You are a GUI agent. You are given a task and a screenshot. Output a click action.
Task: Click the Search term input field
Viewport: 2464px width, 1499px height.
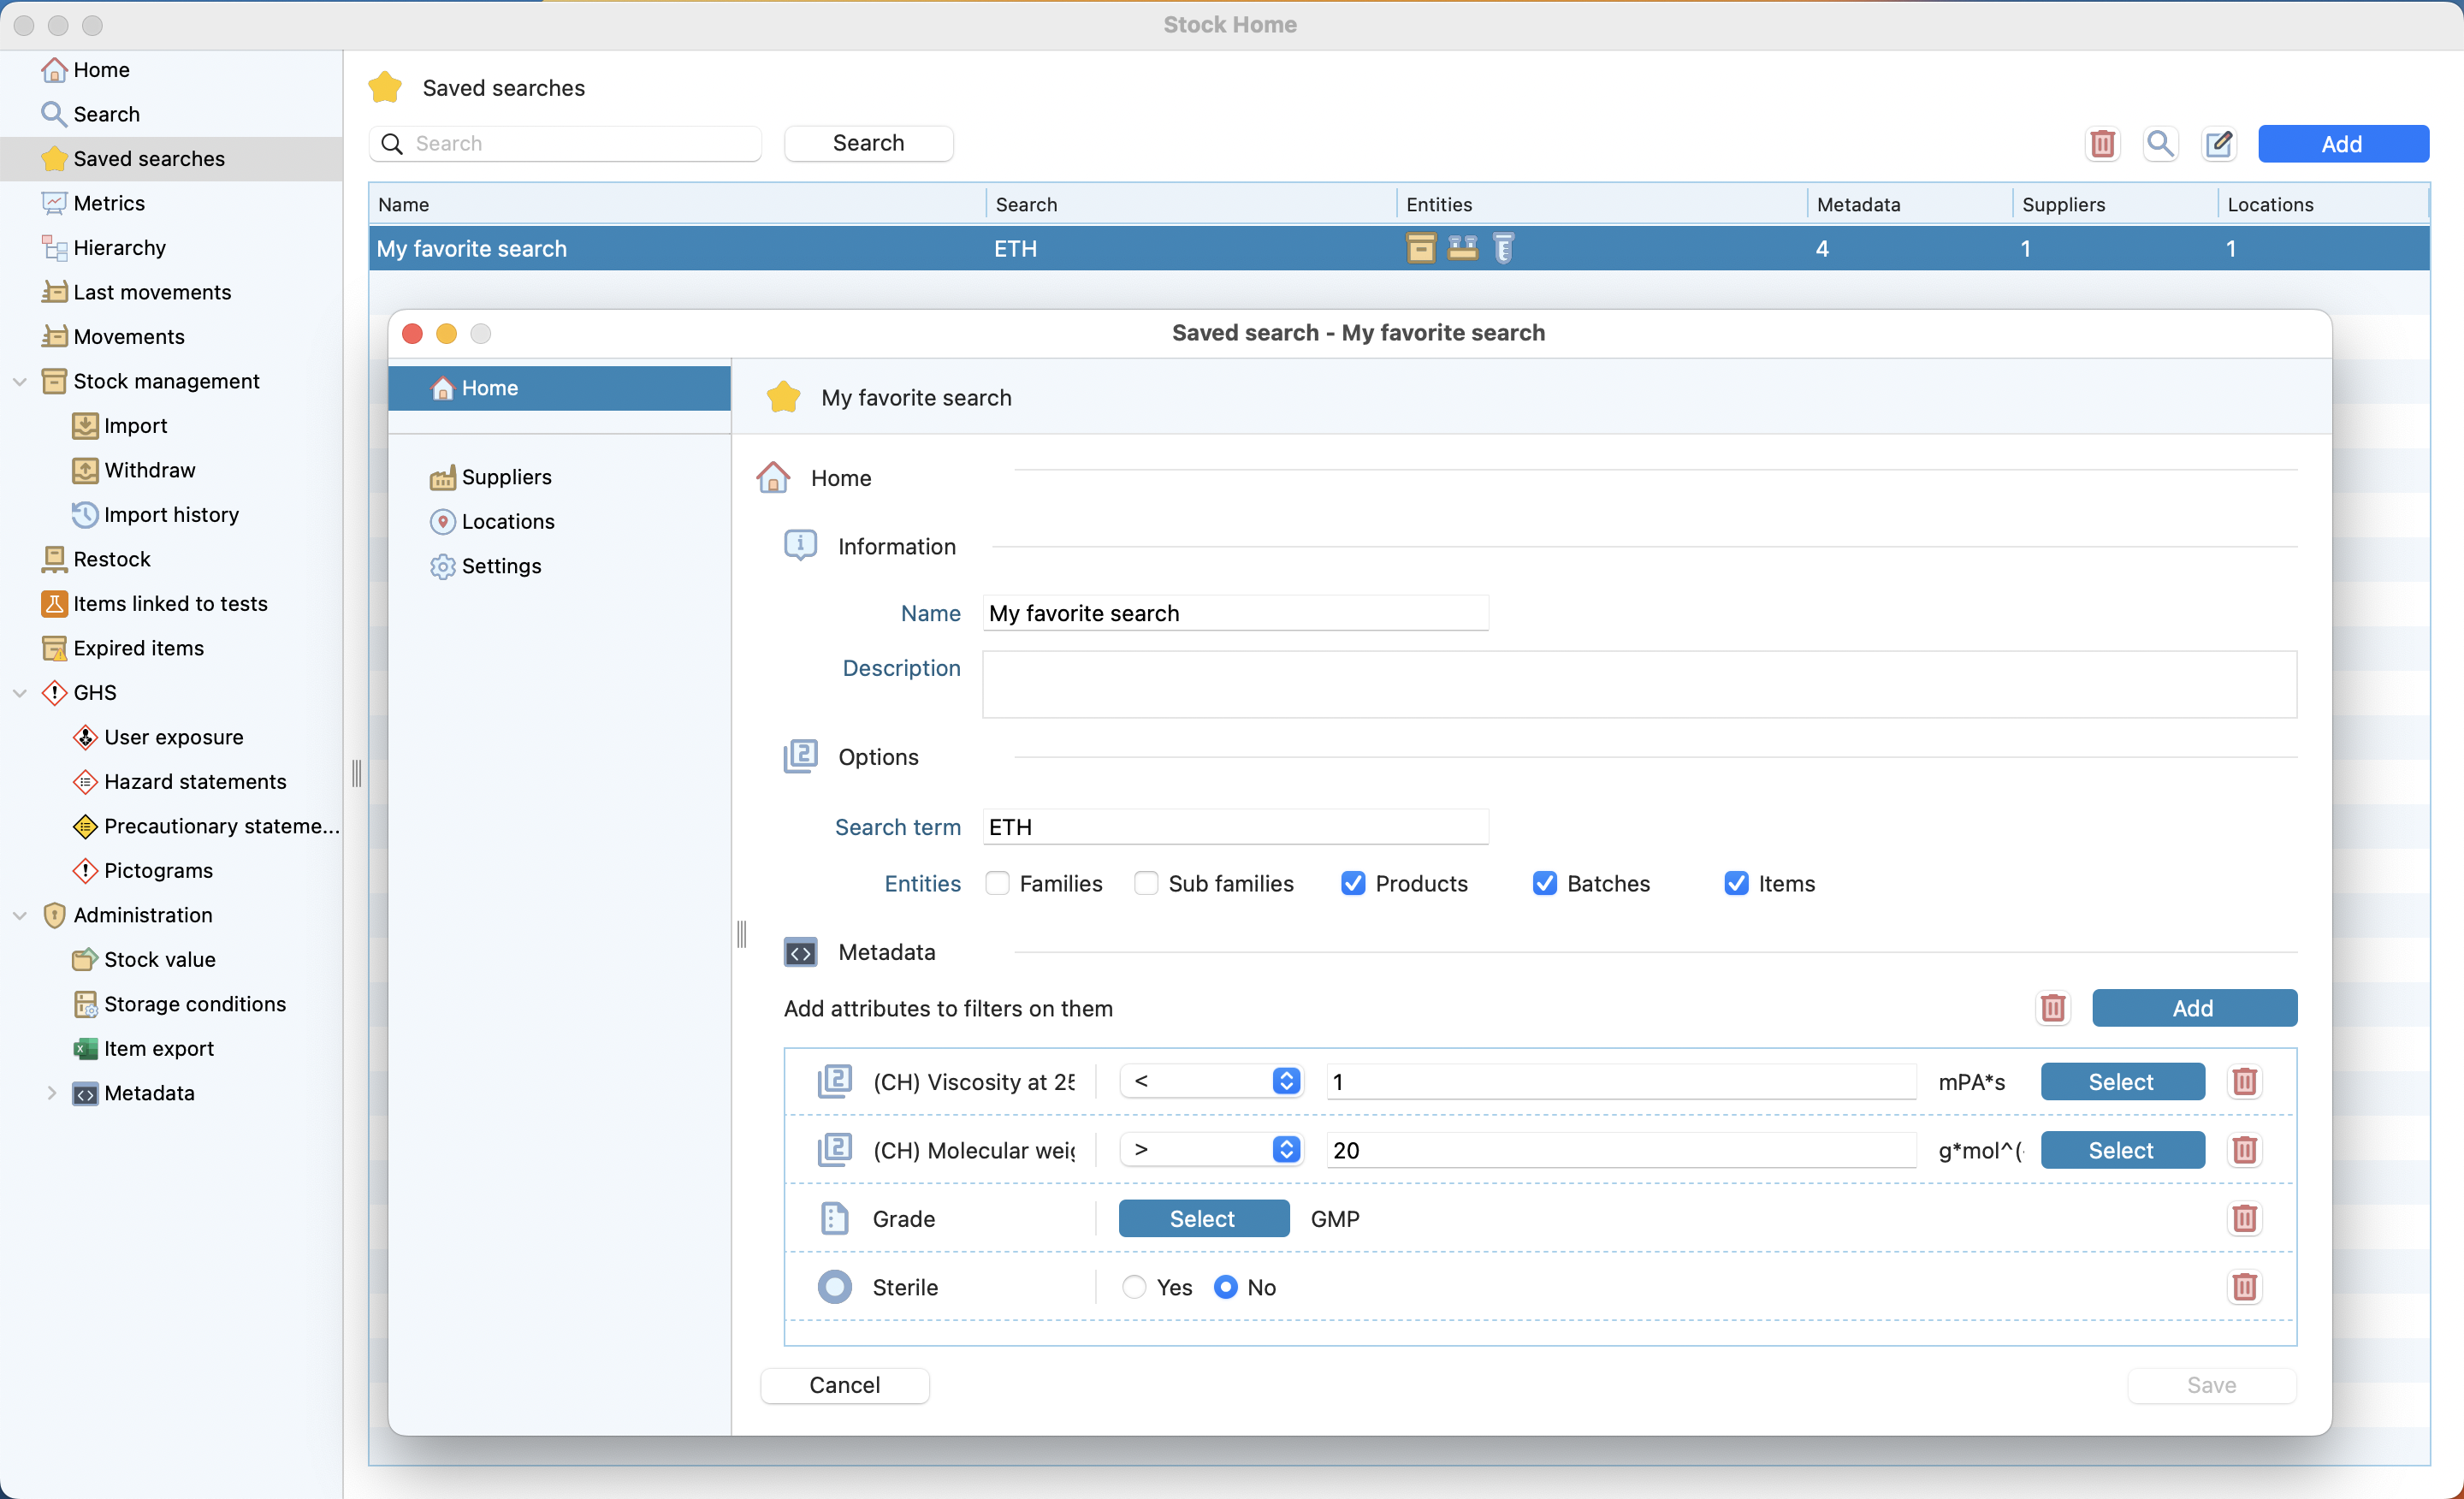[1235, 827]
